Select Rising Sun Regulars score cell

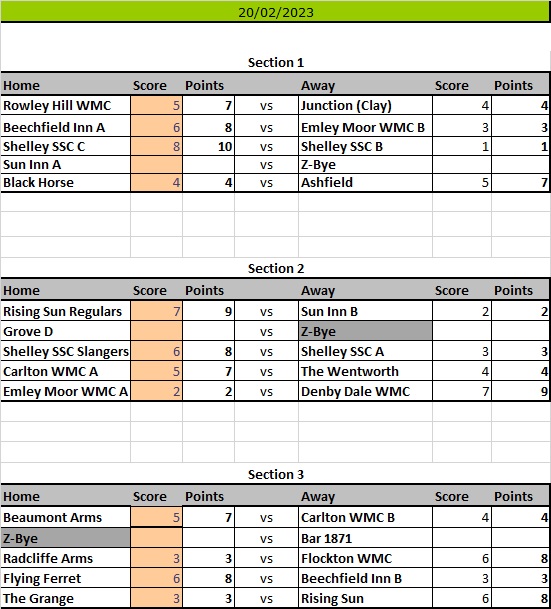[156, 311]
